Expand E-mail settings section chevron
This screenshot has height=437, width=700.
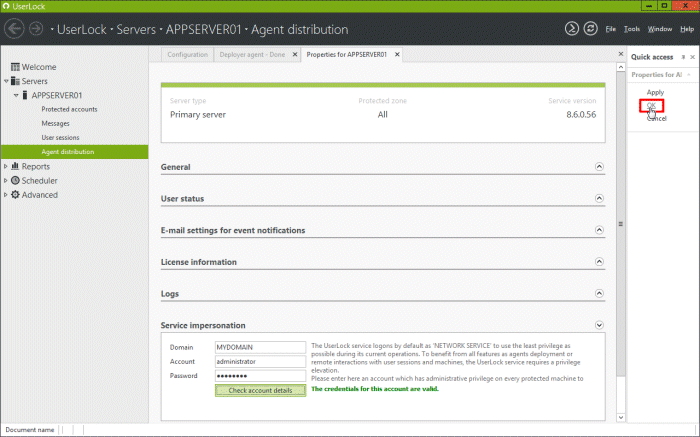tap(599, 230)
